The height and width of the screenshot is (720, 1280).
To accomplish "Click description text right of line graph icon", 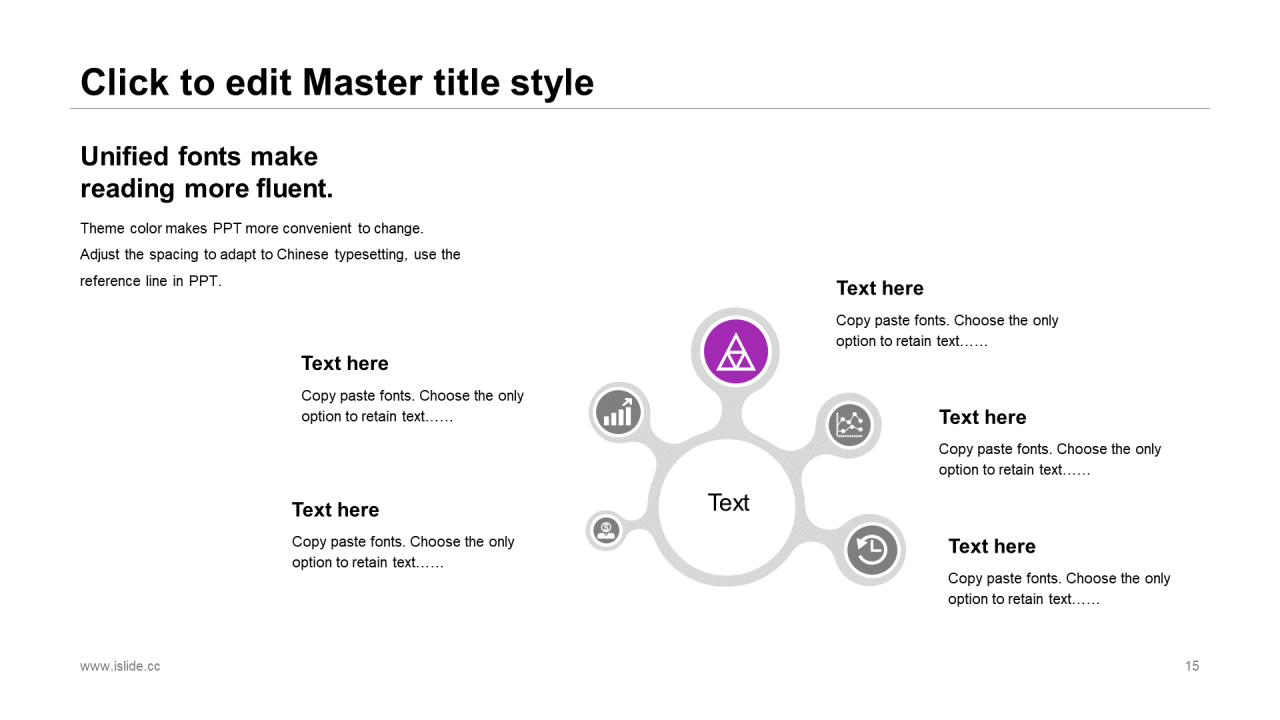I will pos(1049,460).
